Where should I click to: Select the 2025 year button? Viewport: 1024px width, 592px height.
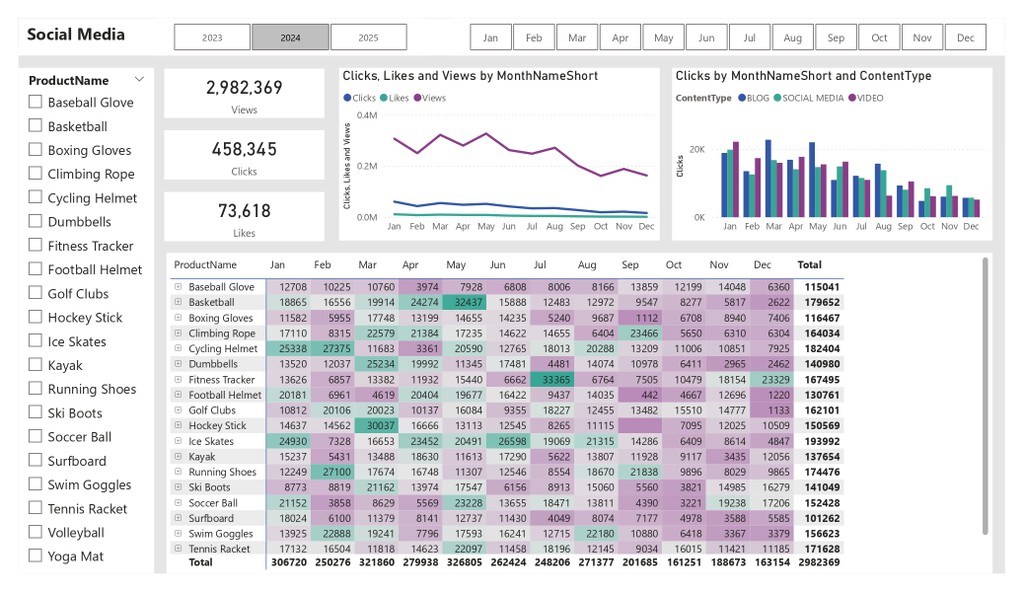(368, 37)
